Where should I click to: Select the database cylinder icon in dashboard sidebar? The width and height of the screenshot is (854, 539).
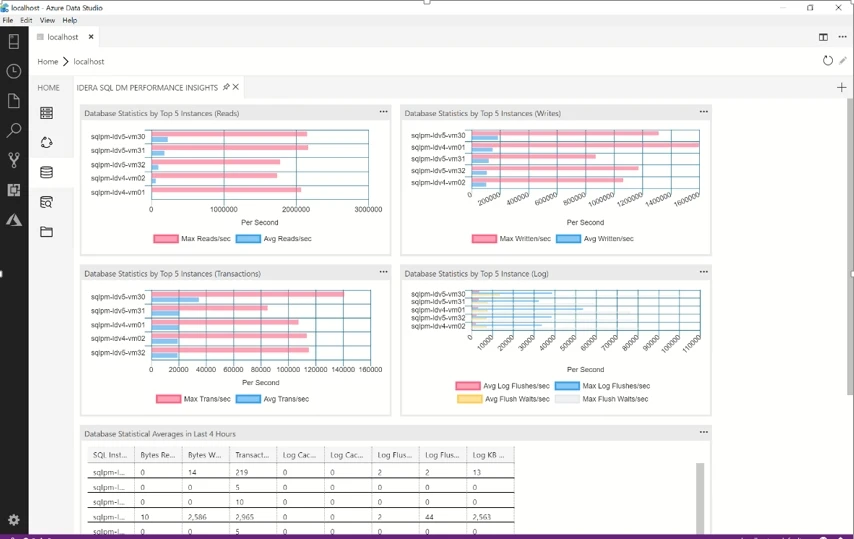click(x=46, y=173)
